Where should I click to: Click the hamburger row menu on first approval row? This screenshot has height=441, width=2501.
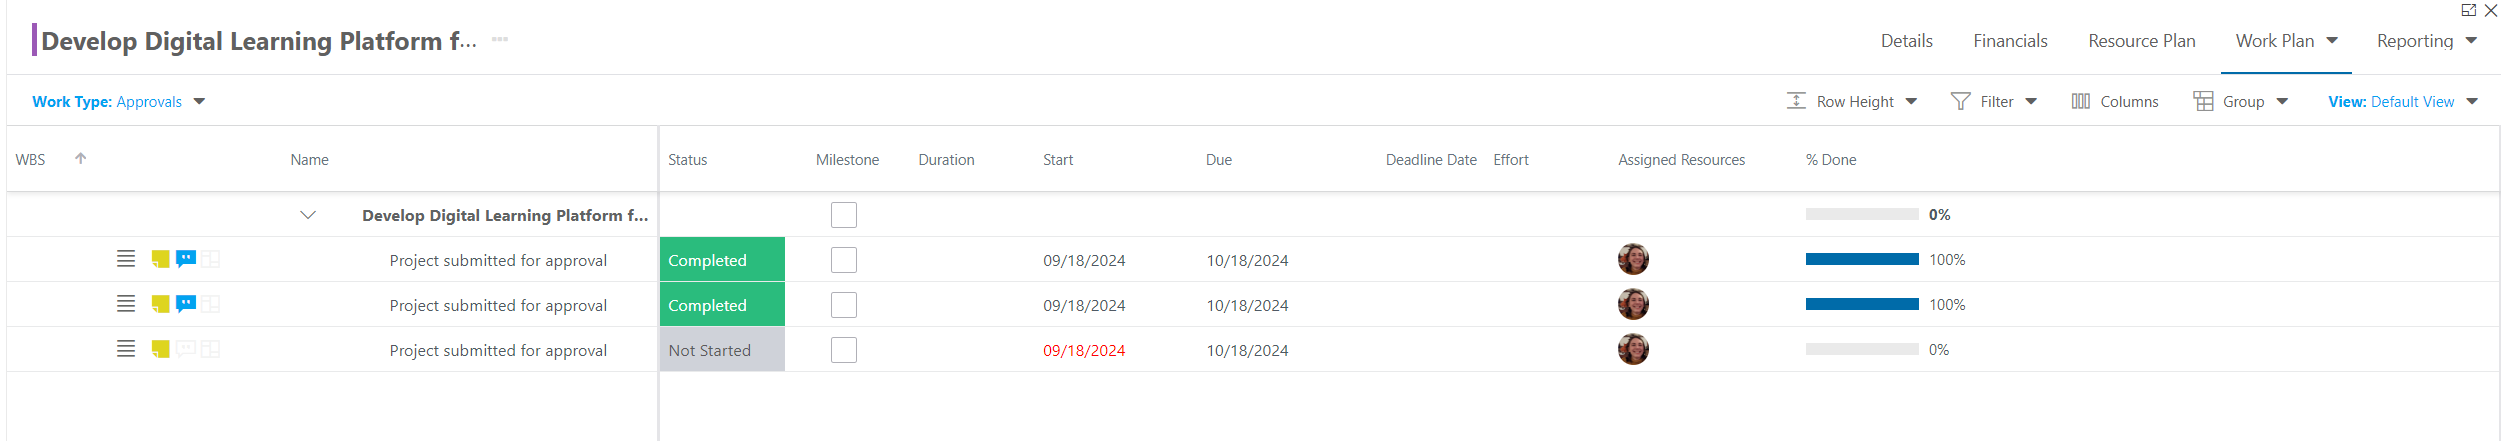126,259
